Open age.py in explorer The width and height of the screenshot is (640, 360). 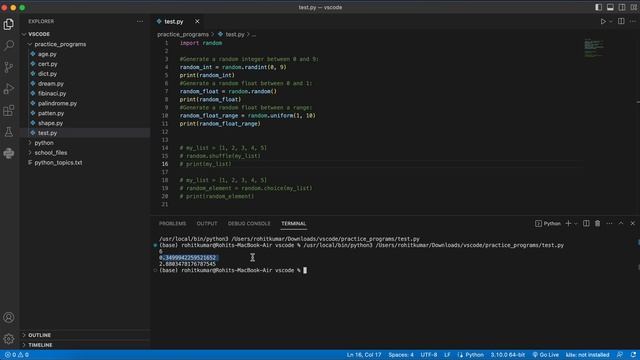85,54
